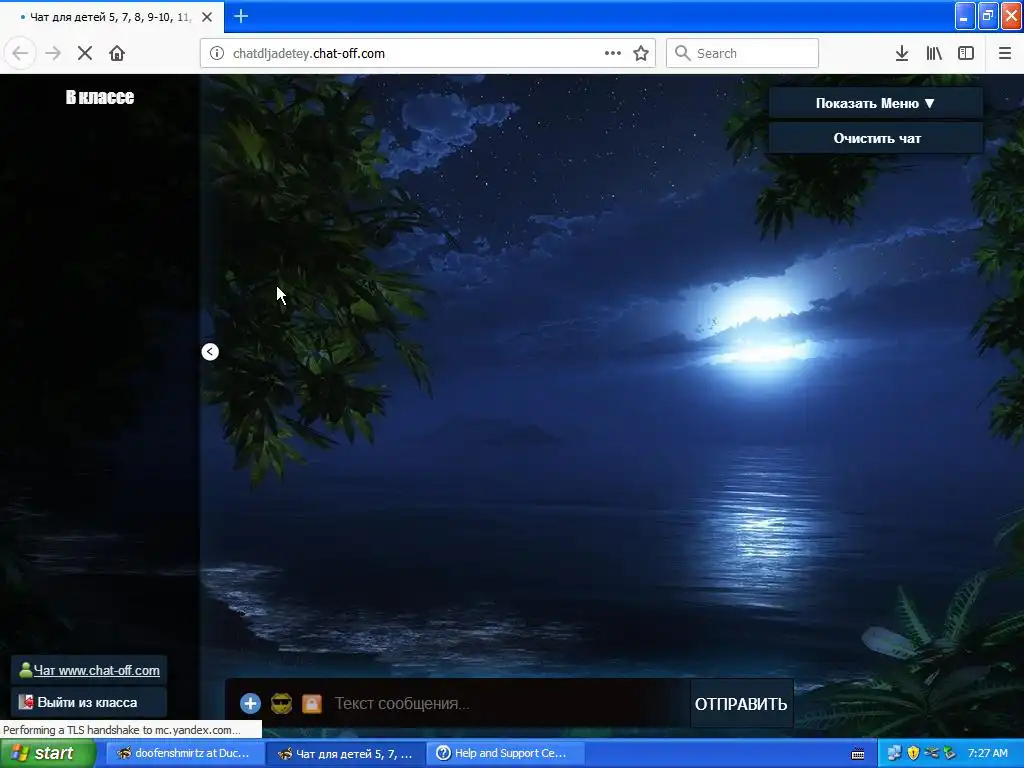The height and width of the screenshot is (768, 1024).
Task: Click ОТПРАВИТЬ send button
Action: click(741, 704)
